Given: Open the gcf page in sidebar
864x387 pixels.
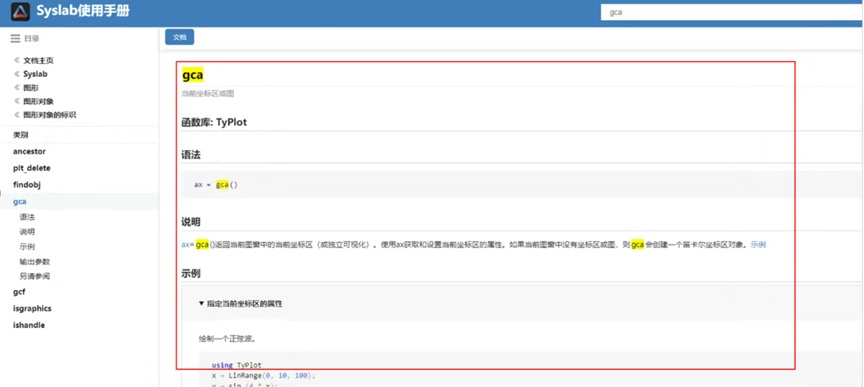Looking at the screenshot, I should 19,292.
